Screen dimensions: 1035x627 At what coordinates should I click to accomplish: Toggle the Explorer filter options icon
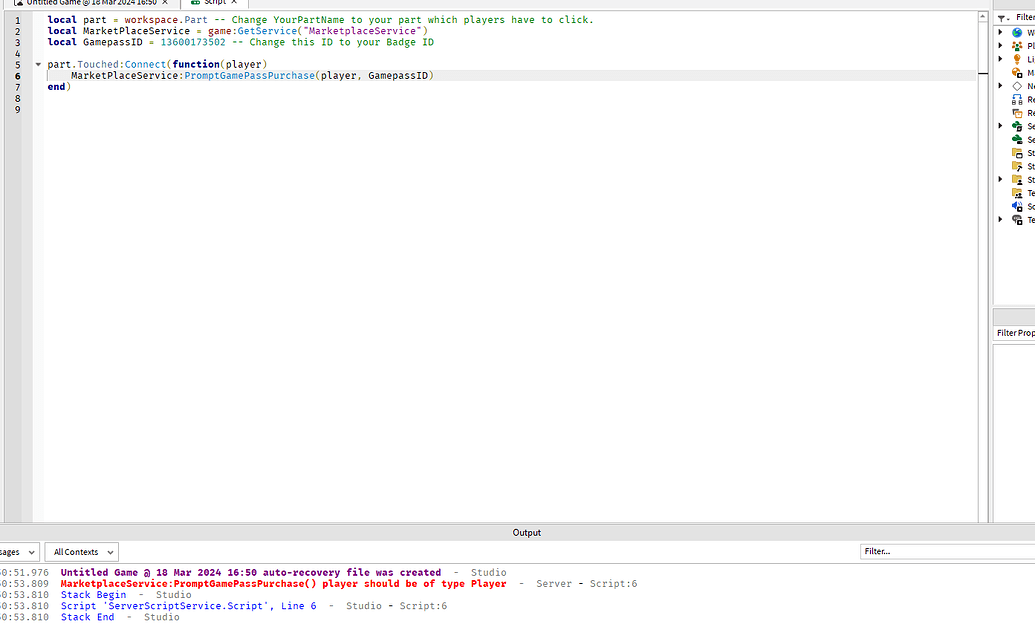1002,16
